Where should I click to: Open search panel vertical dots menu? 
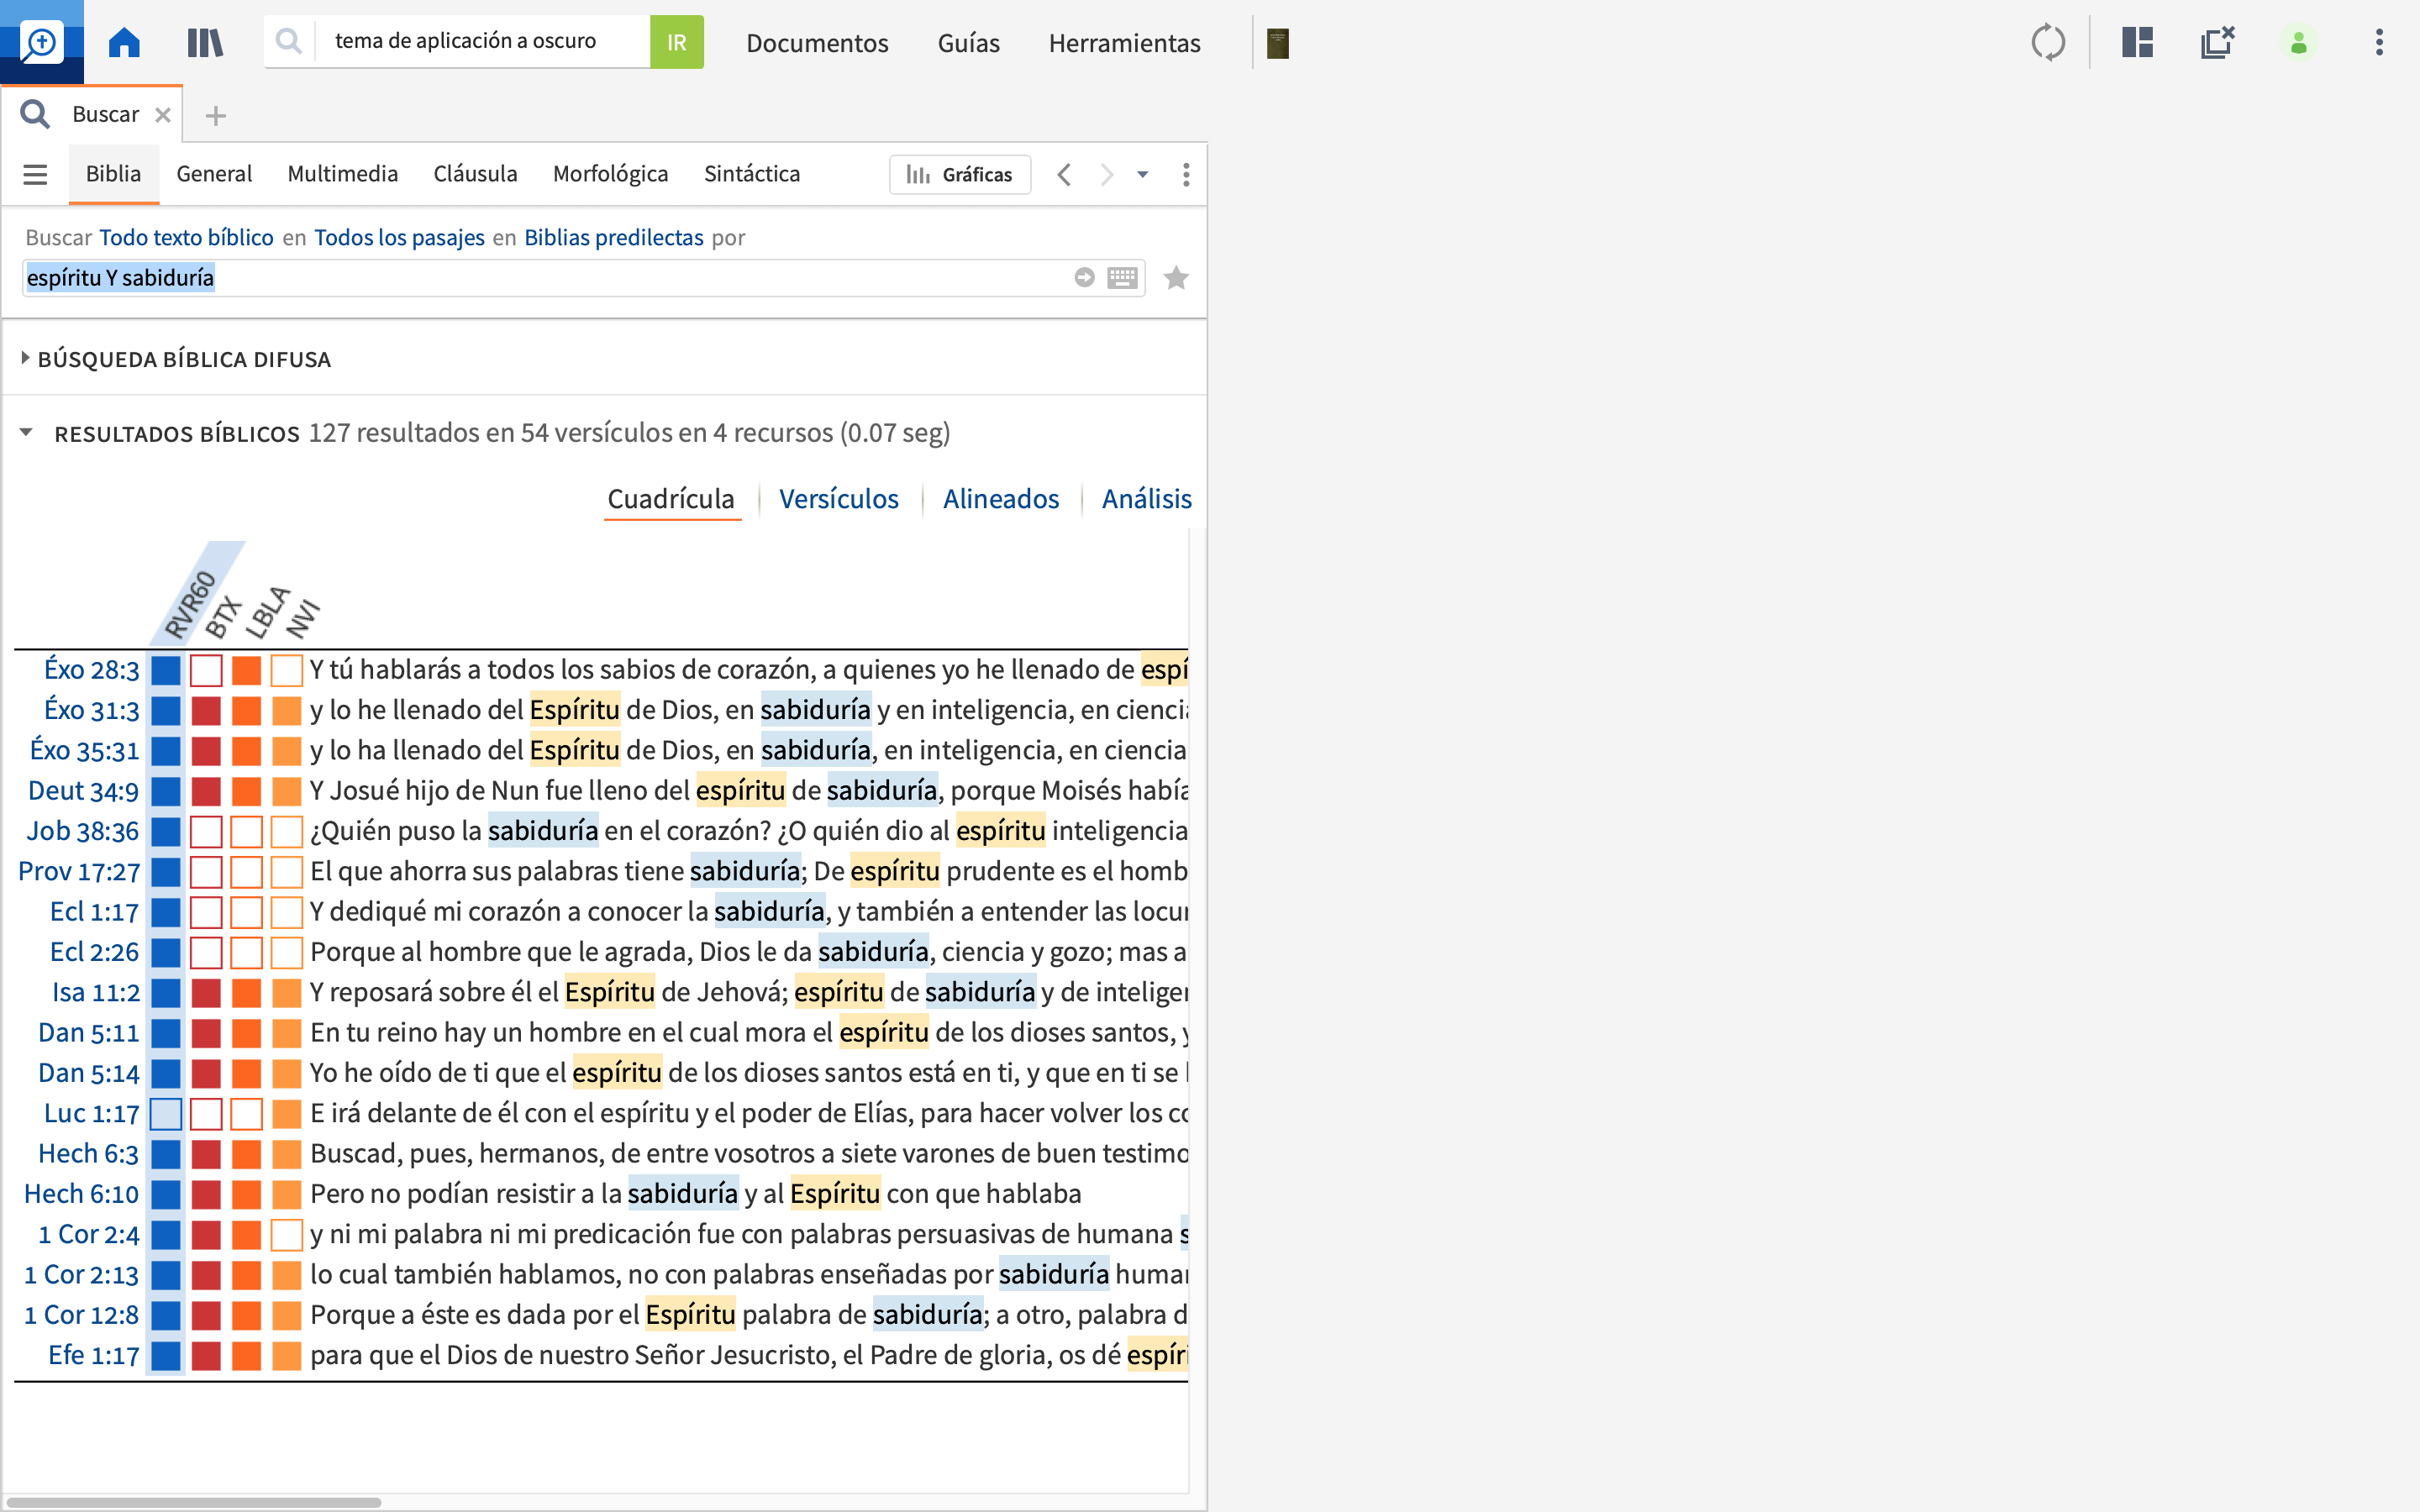click(x=1186, y=175)
